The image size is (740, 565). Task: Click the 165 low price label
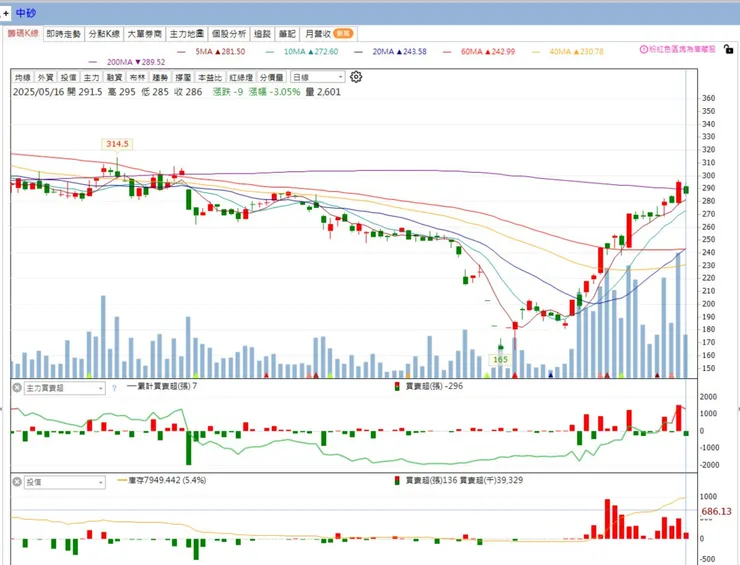500,360
